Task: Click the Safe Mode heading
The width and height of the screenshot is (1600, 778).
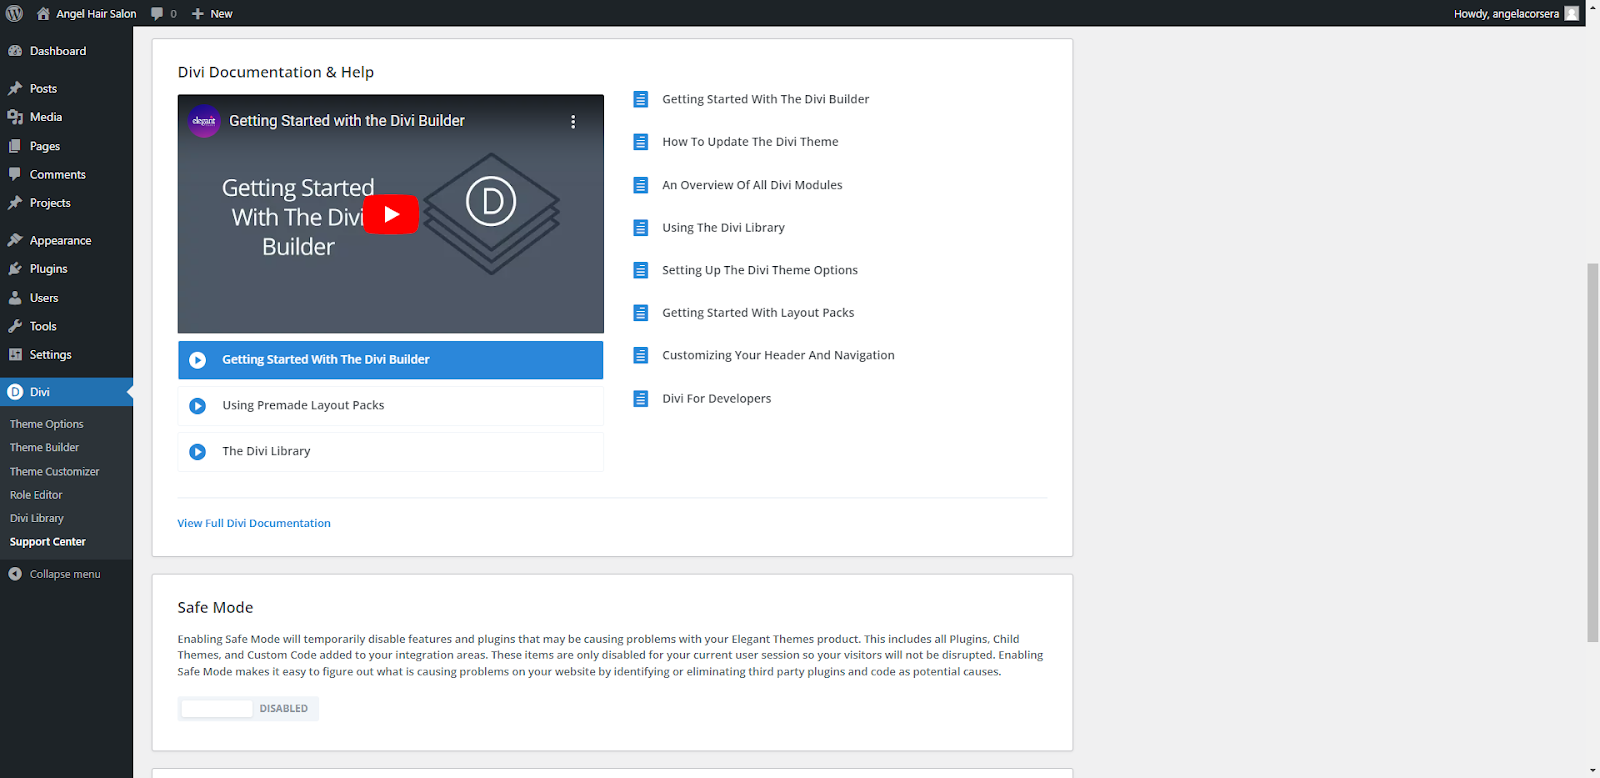Action: coord(215,608)
